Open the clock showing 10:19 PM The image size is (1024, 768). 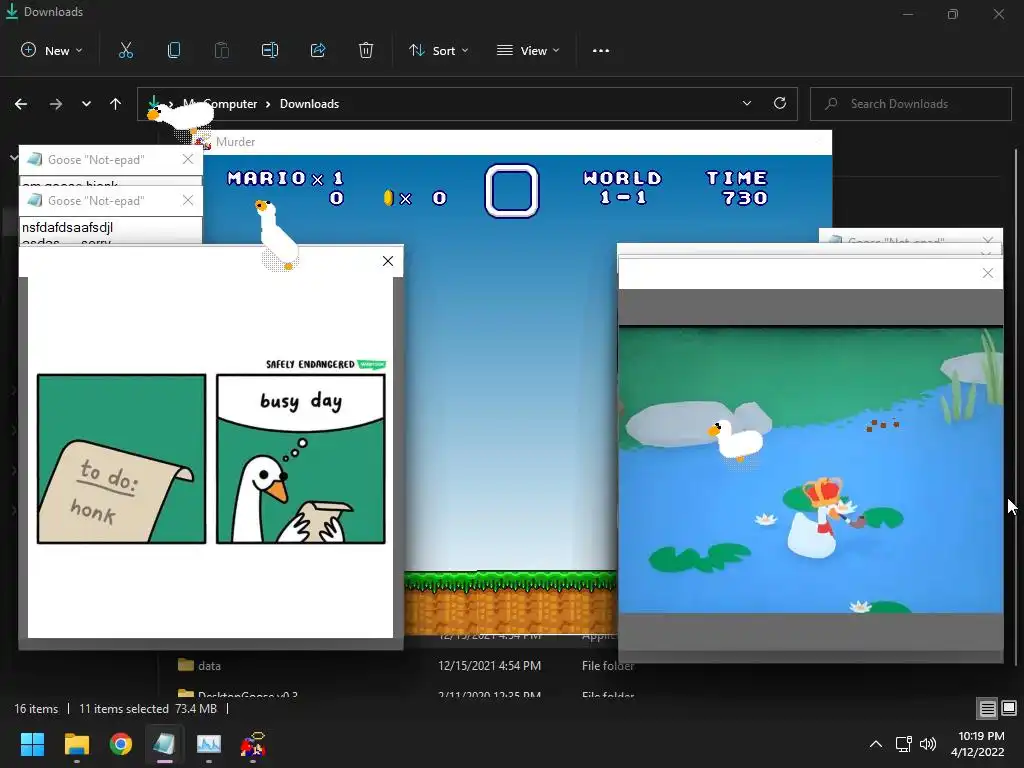[978, 744]
